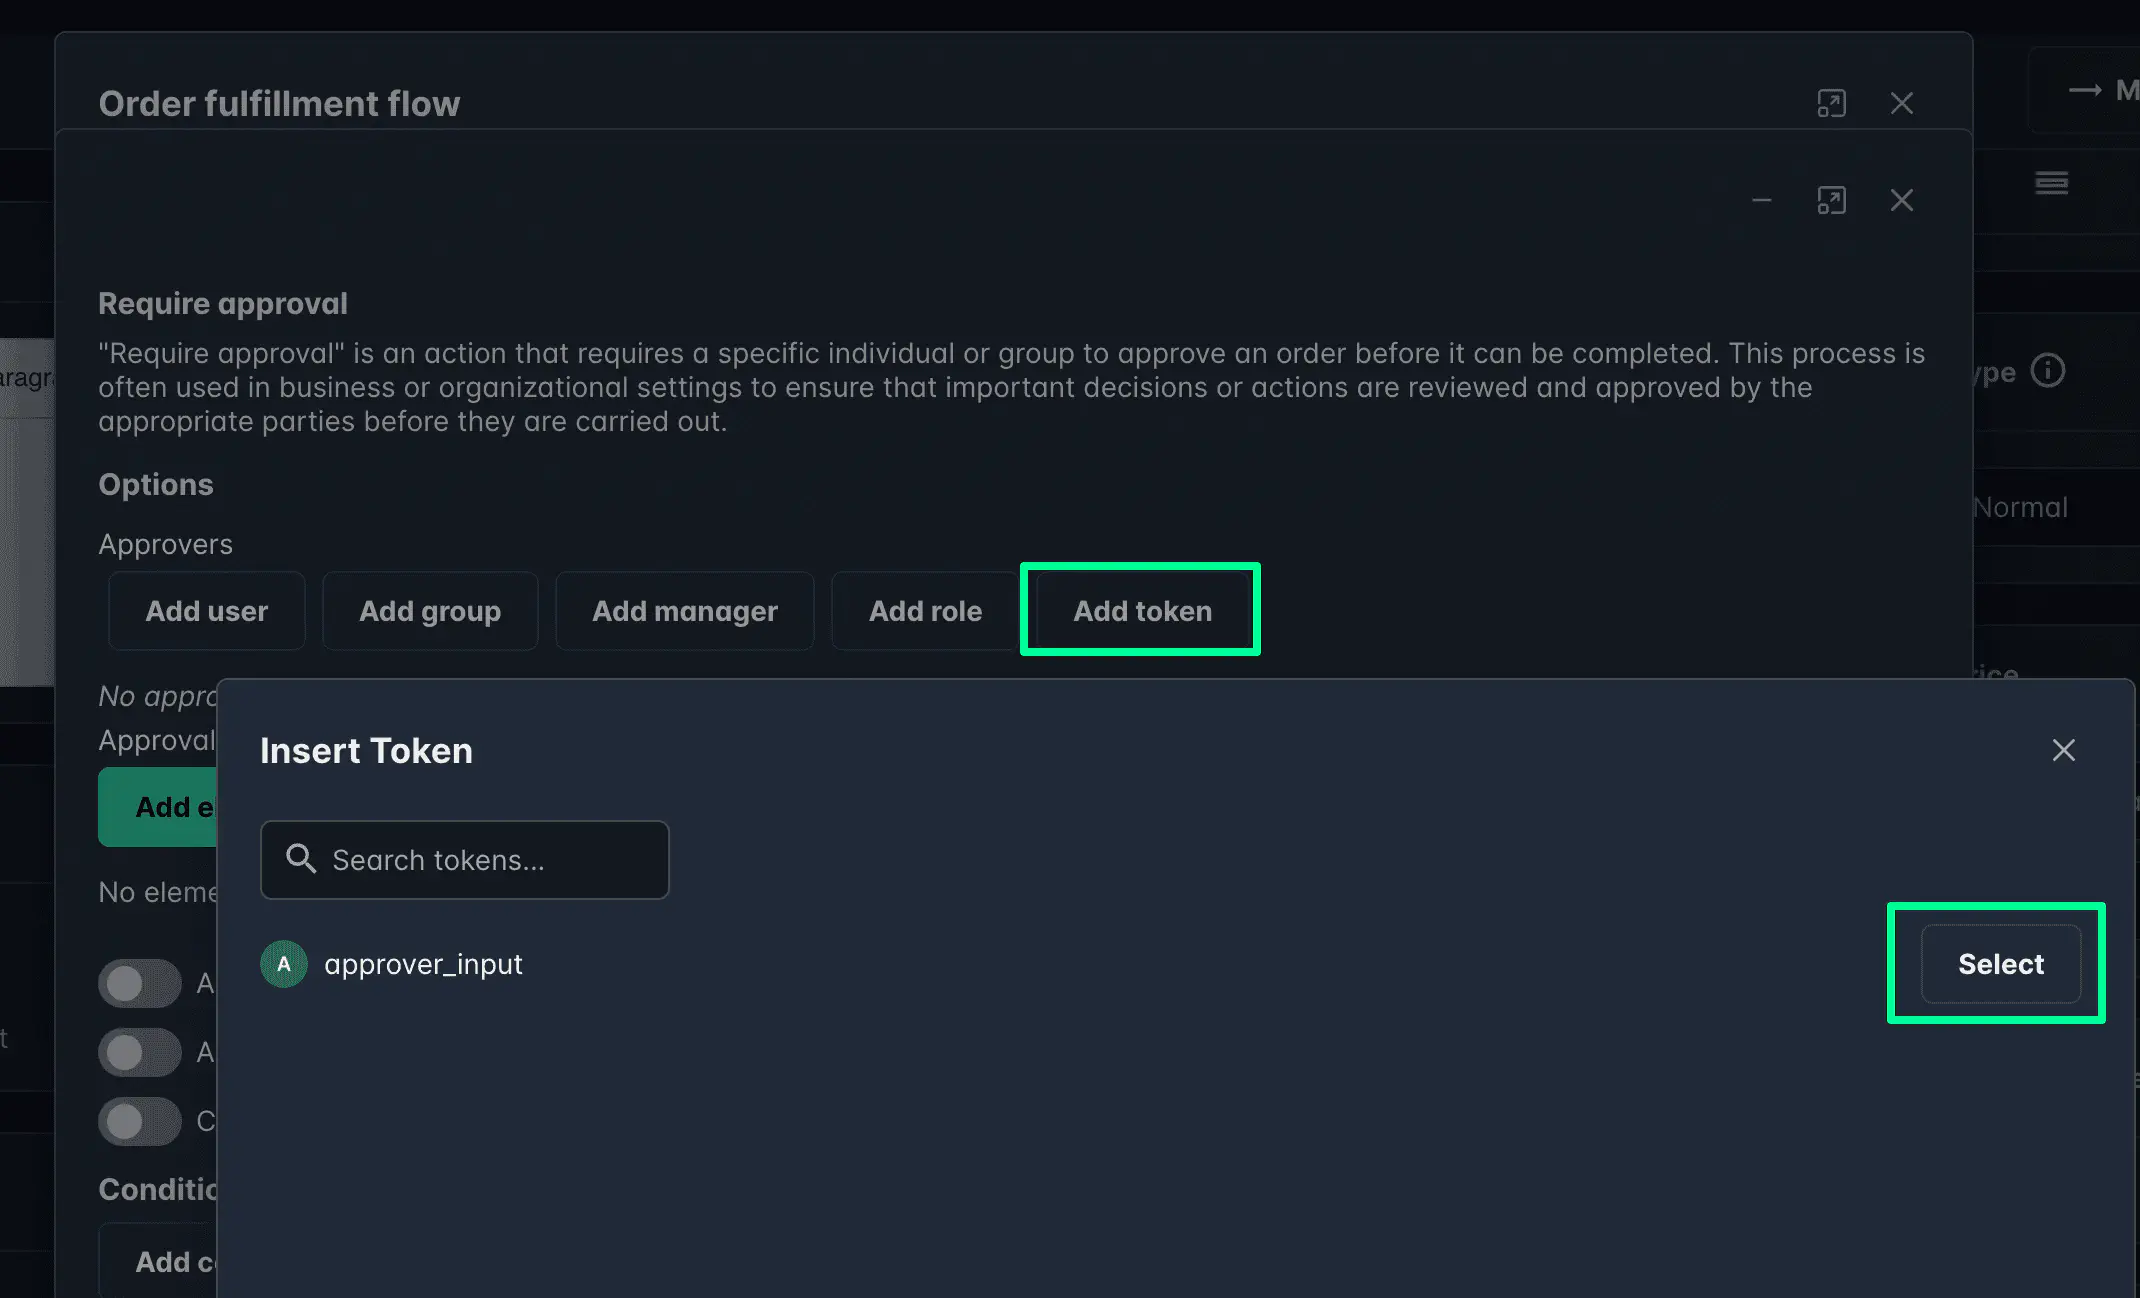Enable the topmost approval option toggle
Viewport: 2140px width, 1298px height.
pos(139,983)
